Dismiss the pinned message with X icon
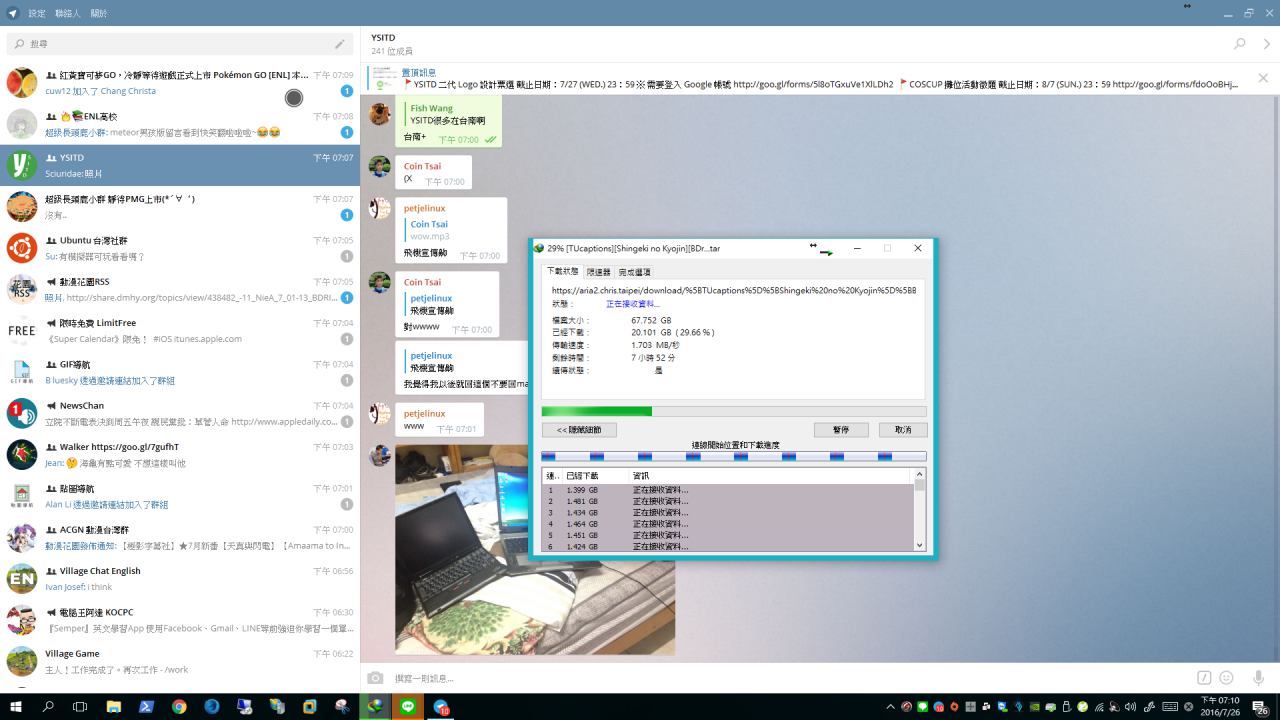The image size is (1280, 720). pyautogui.click(x=1263, y=78)
